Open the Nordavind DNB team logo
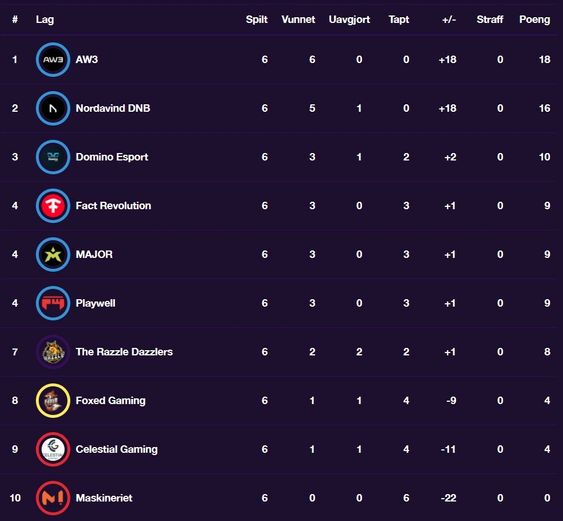Viewport: 563px width, 521px height. 53,108
